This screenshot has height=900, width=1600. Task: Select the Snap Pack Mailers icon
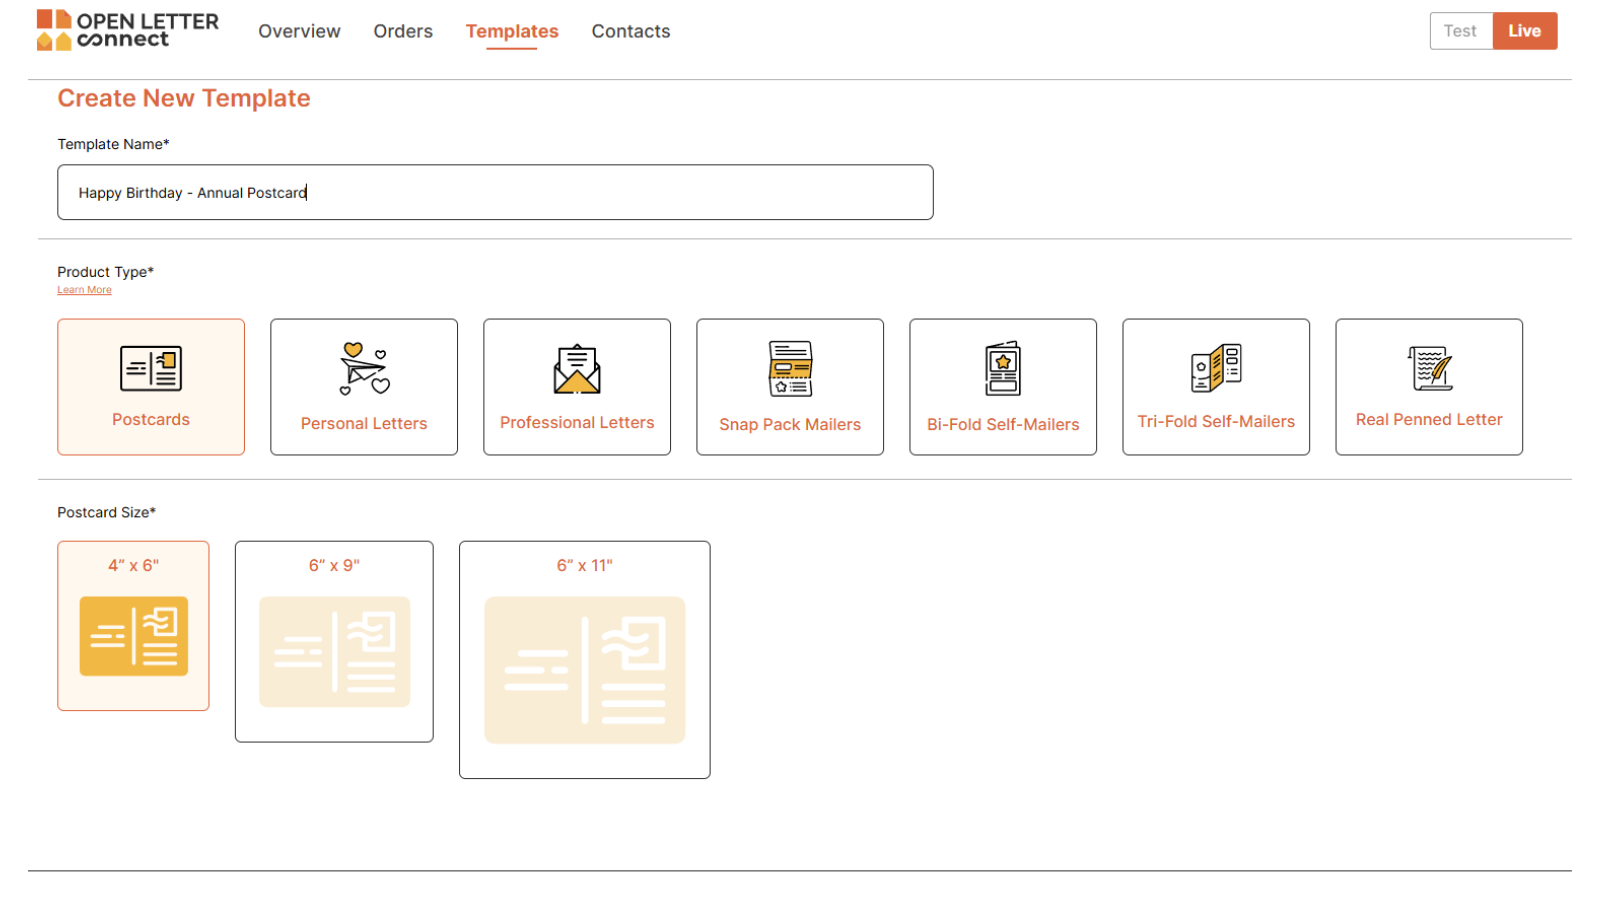coord(790,369)
